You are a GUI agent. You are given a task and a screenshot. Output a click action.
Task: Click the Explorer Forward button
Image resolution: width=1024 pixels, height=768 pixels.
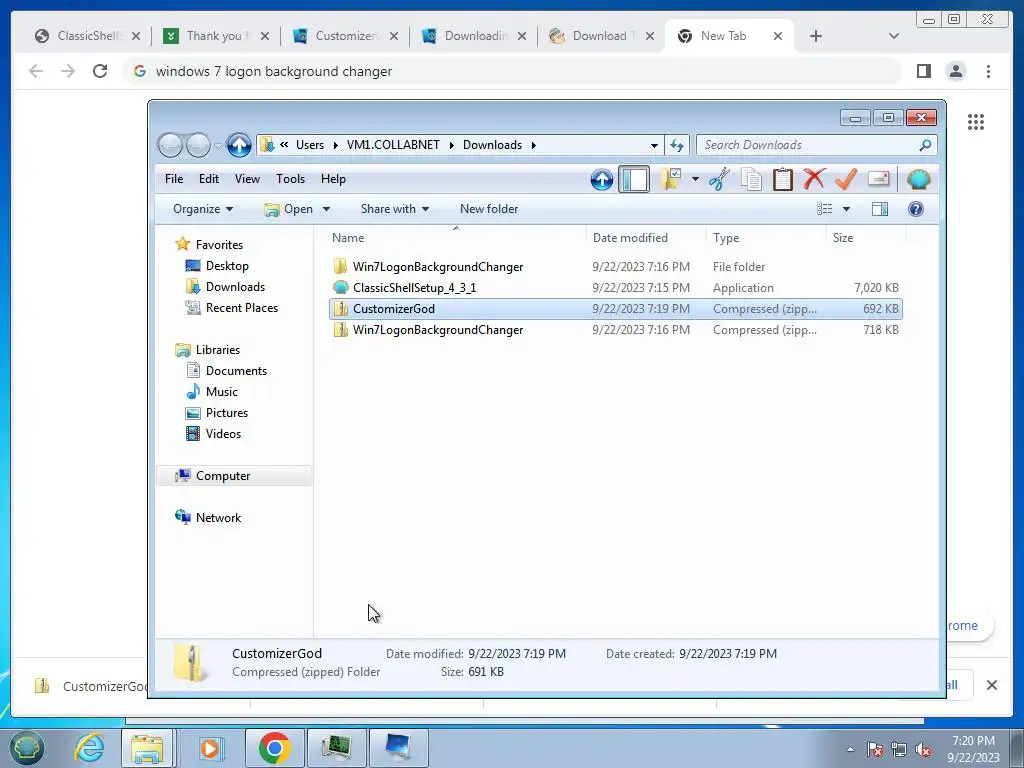coord(198,145)
